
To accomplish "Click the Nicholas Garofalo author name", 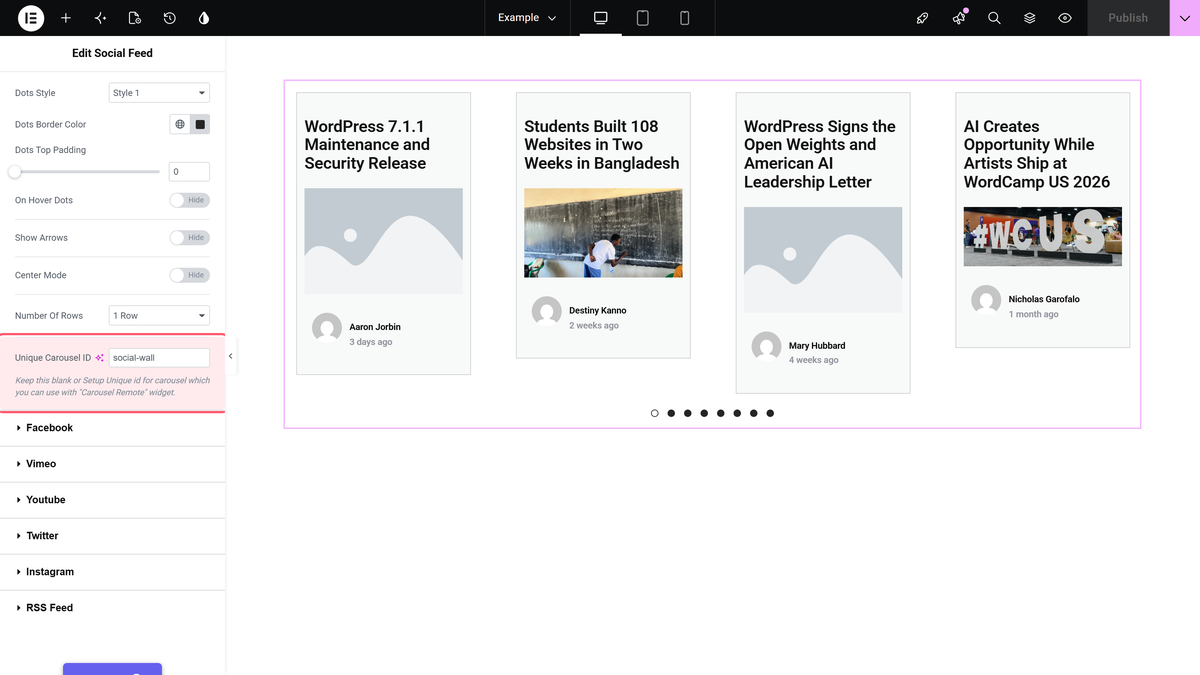I will [1044, 299].
